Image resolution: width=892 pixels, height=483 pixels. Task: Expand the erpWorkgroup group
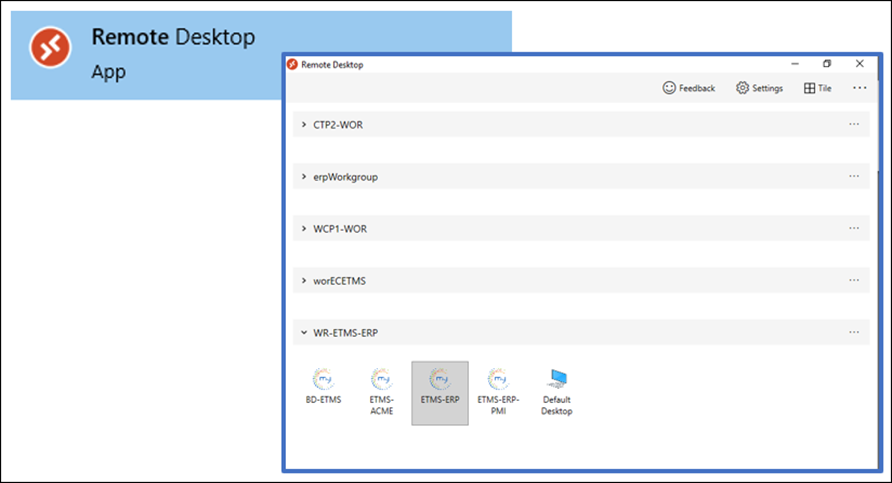pos(304,177)
